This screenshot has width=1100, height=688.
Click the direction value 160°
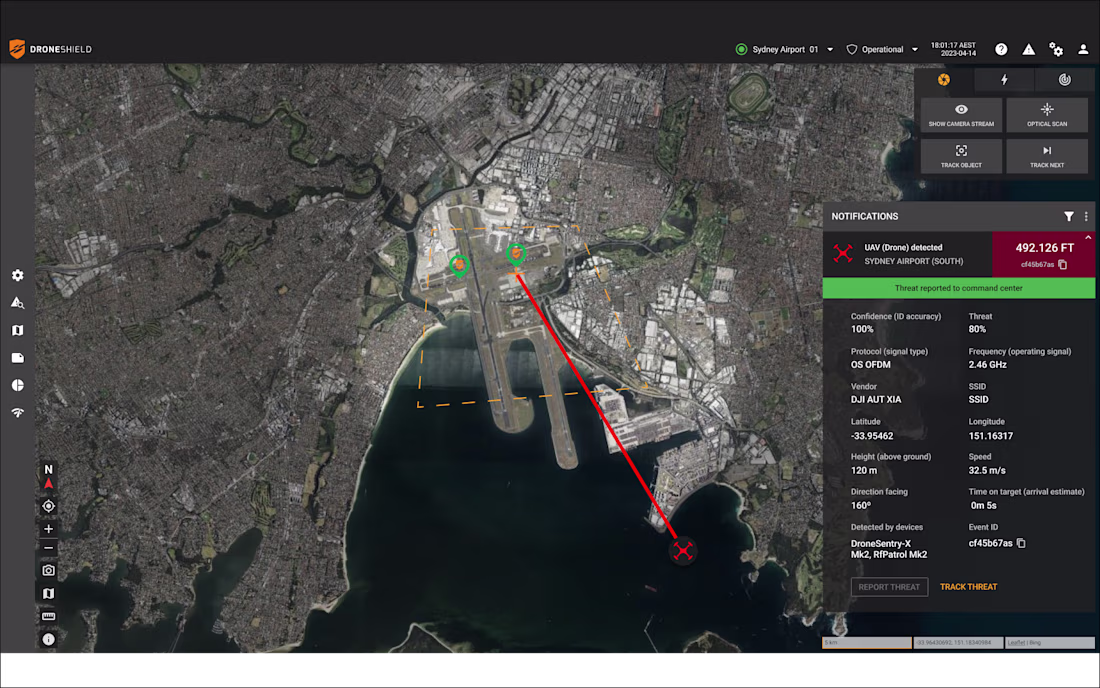pos(861,506)
